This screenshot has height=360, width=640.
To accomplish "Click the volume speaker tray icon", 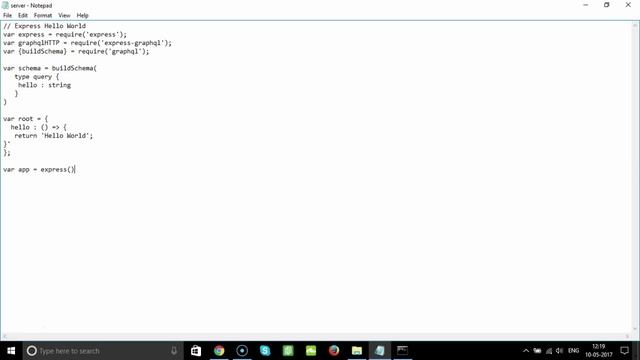I will pyautogui.click(x=560, y=351).
